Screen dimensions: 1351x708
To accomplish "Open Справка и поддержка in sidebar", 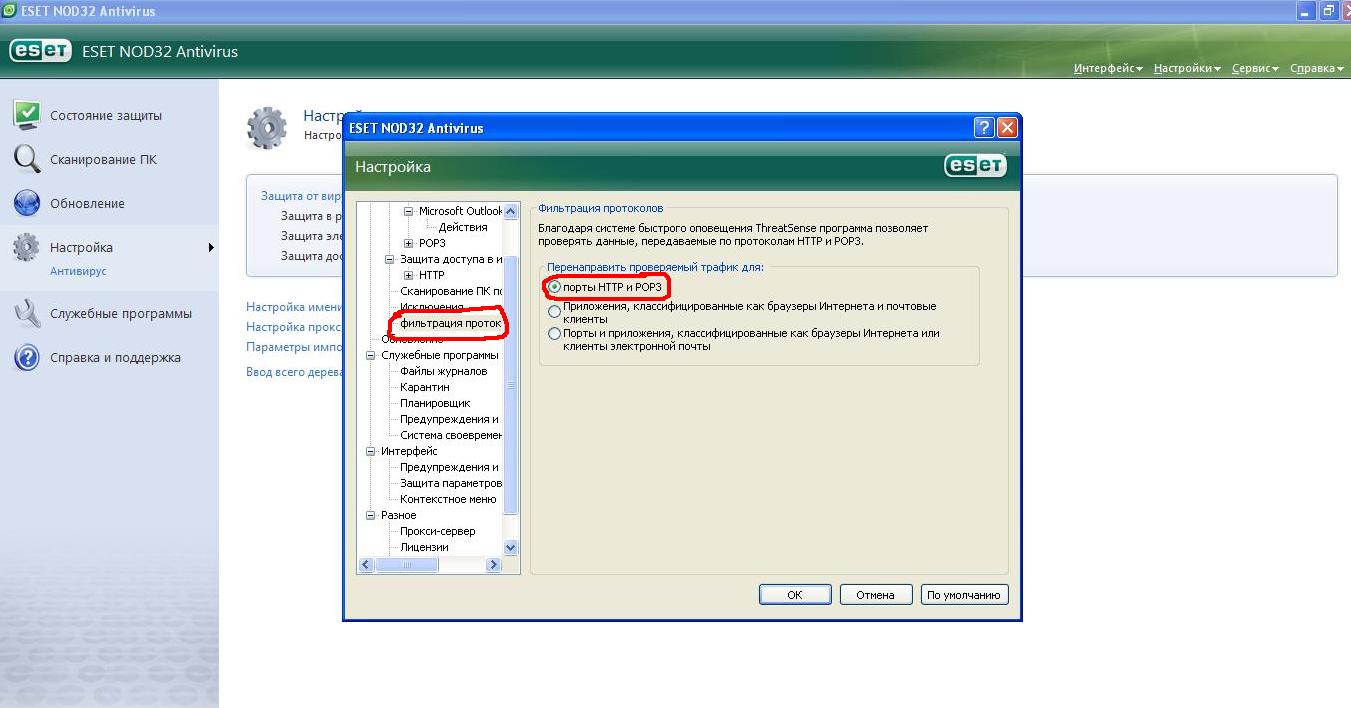I will (x=116, y=357).
